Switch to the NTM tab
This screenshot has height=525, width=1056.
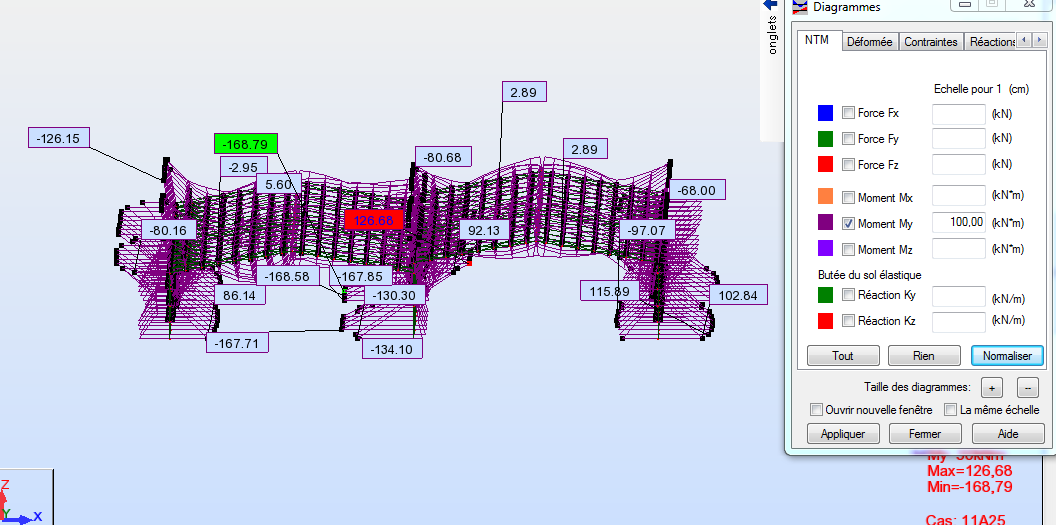coord(818,40)
